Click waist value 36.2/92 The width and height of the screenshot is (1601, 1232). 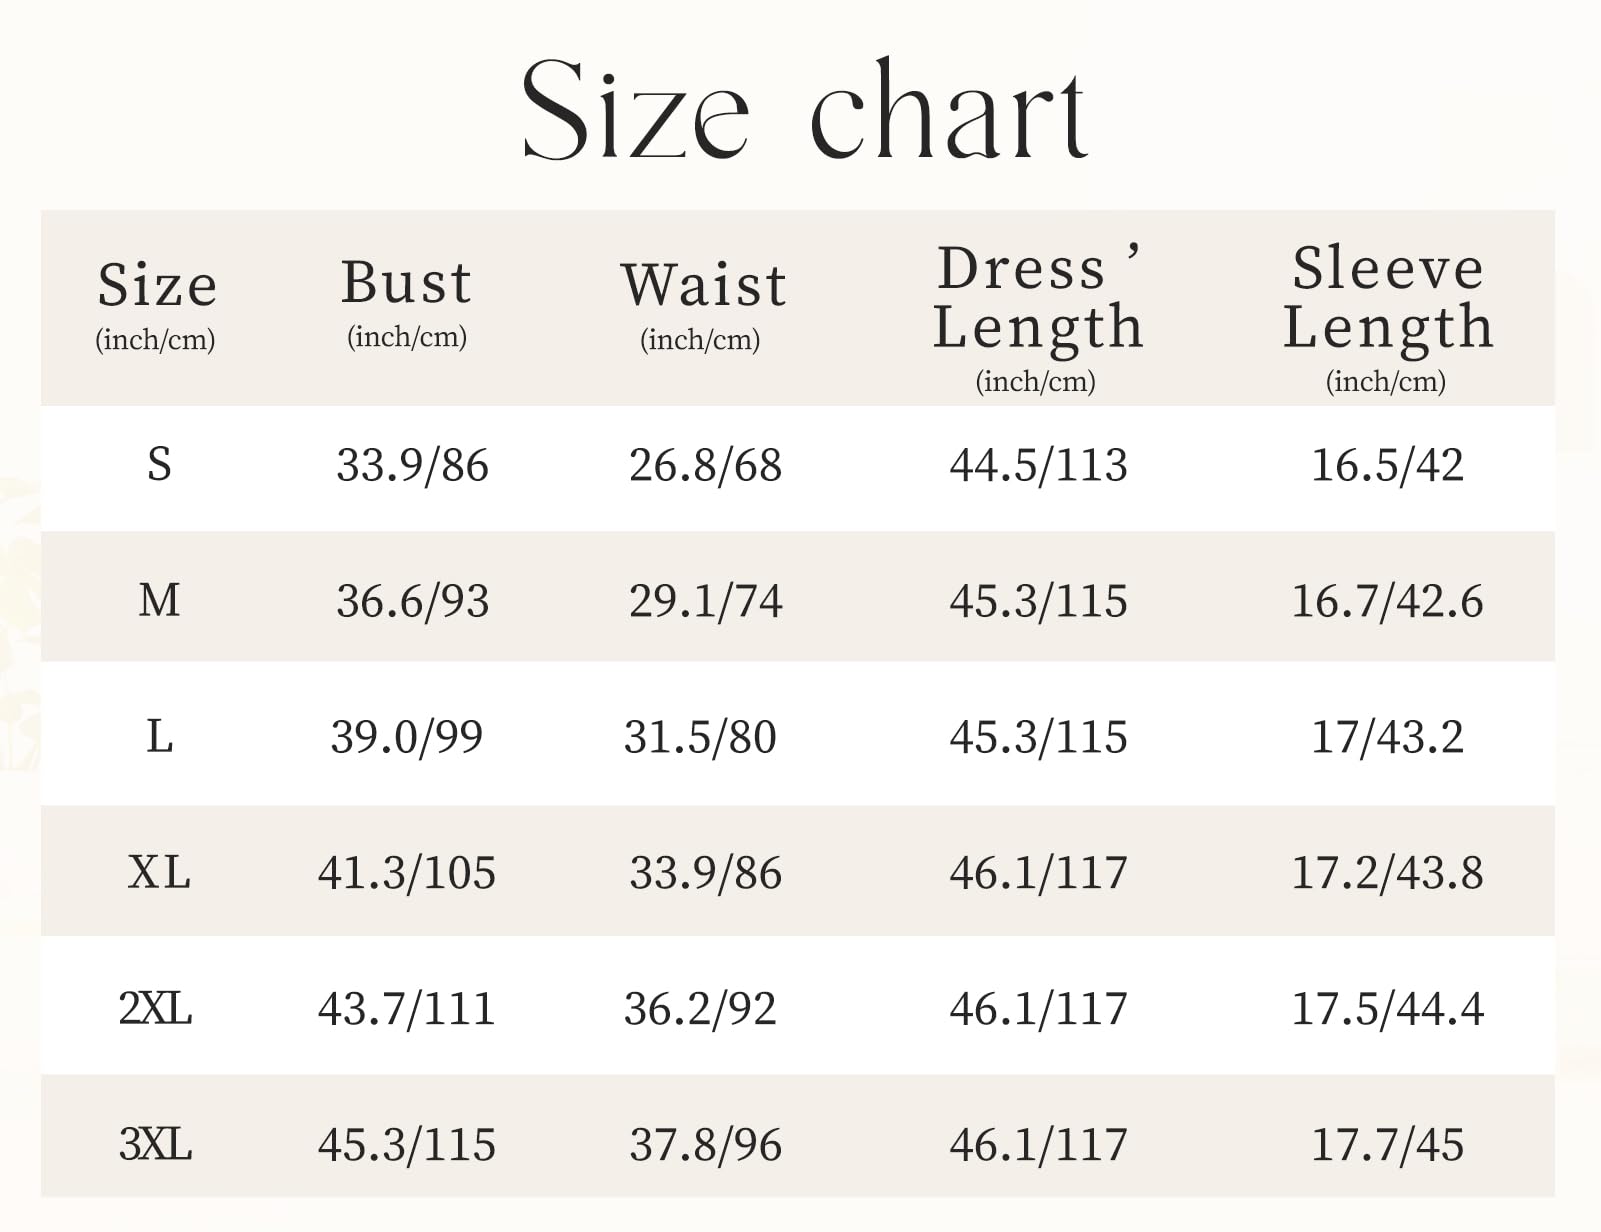pyautogui.click(x=700, y=1008)
